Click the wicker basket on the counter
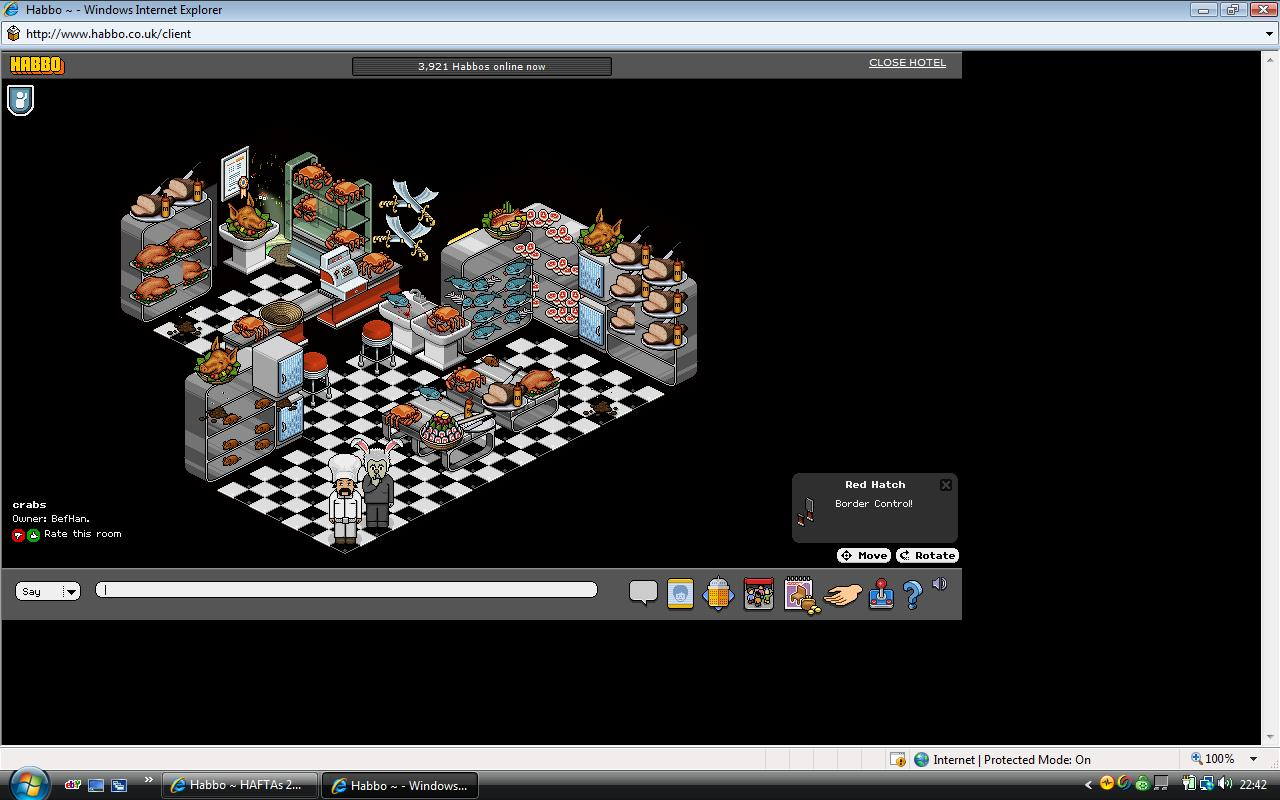This screenshot has width=1280, height=800. click(x=282, y=315)
